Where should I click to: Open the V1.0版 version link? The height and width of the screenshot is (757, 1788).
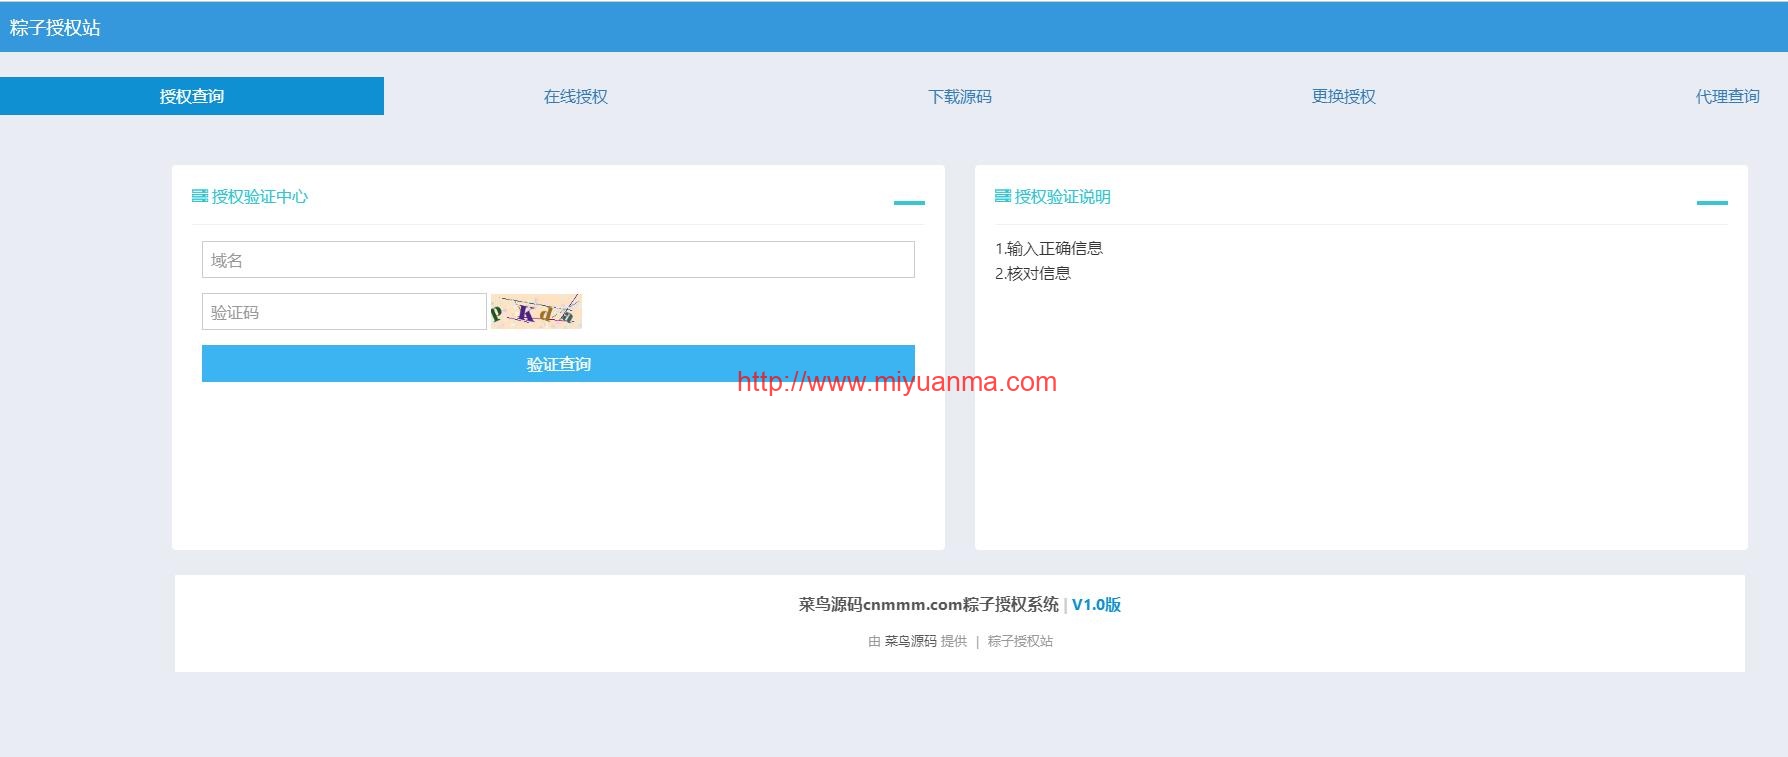pos(1096,604)
